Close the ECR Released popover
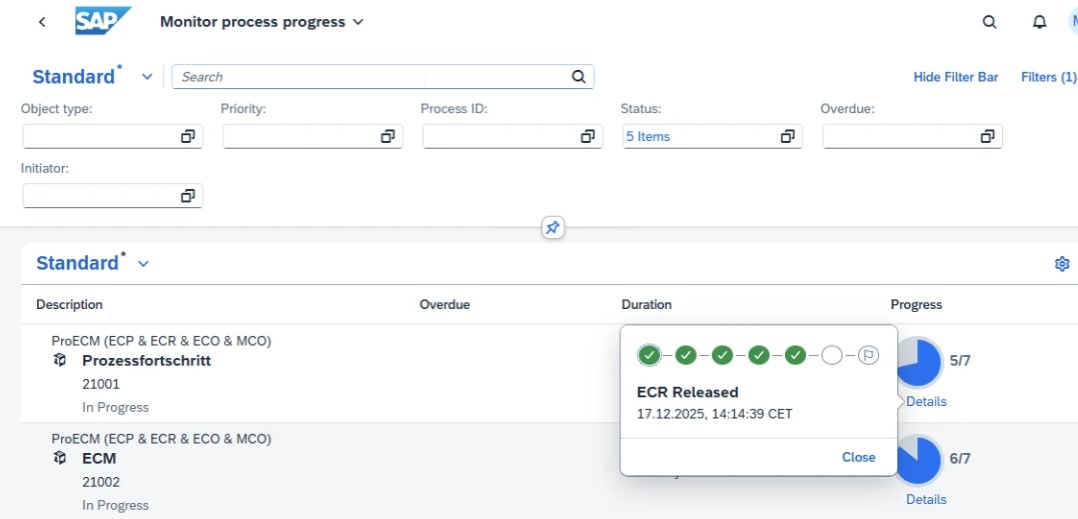 pyautogui.click(x=858, y=457)
